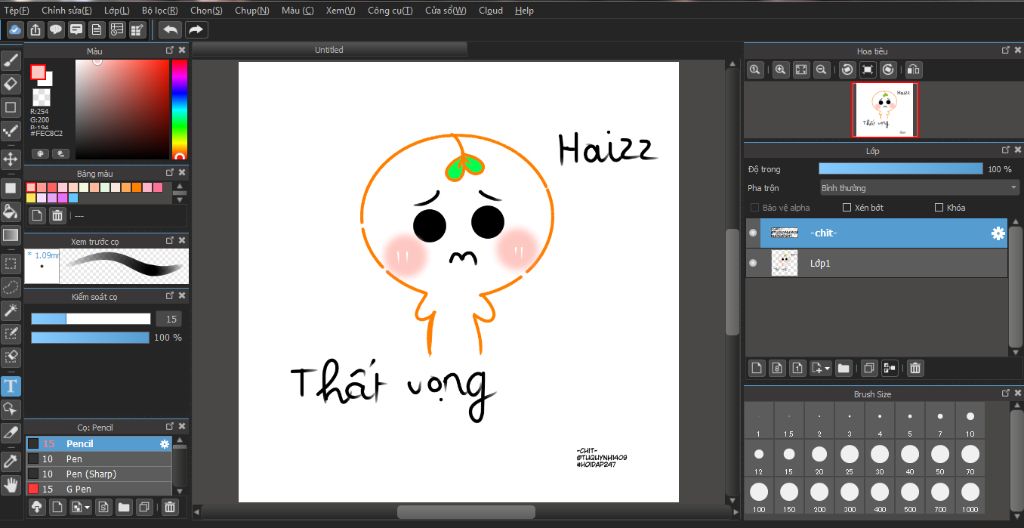The height and width of the screenshot is (528, 1024).
Task: Open the Công cụ(T) menu
Action: 390,10
